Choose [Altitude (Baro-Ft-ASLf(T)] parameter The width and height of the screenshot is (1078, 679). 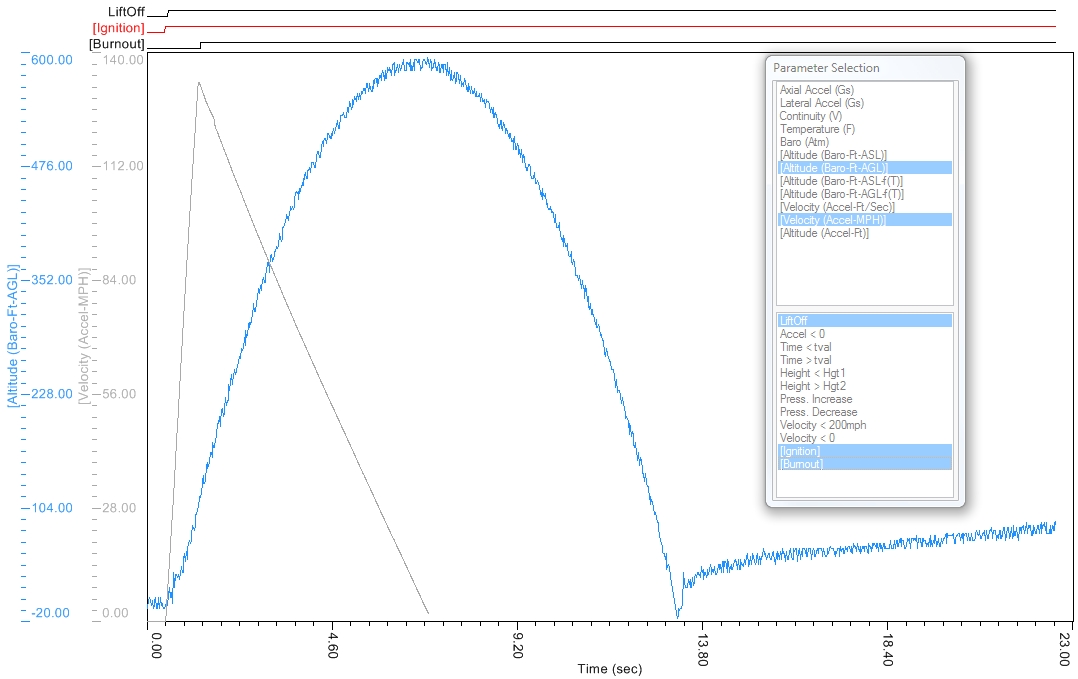[841, 181]
